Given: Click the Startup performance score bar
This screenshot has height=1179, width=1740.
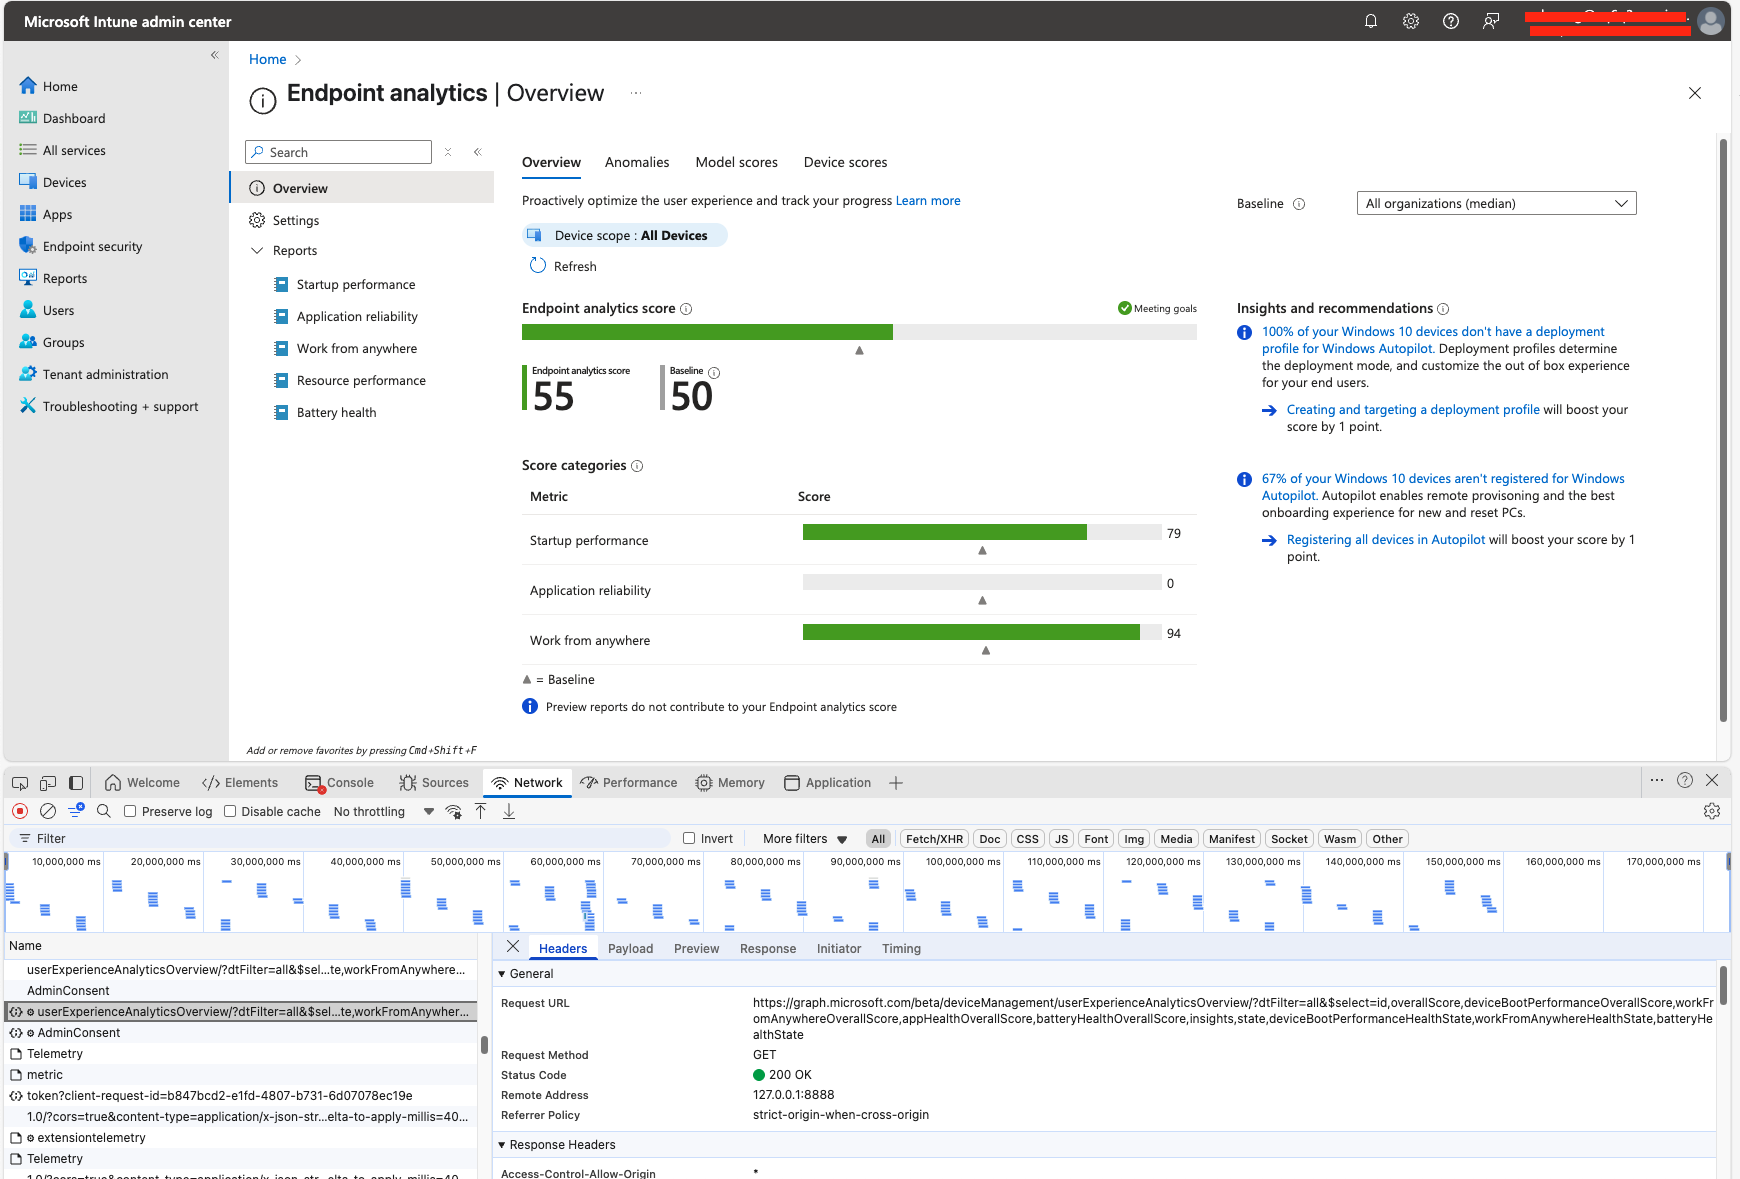Looking at the screenshot, I should click(943, 531).
